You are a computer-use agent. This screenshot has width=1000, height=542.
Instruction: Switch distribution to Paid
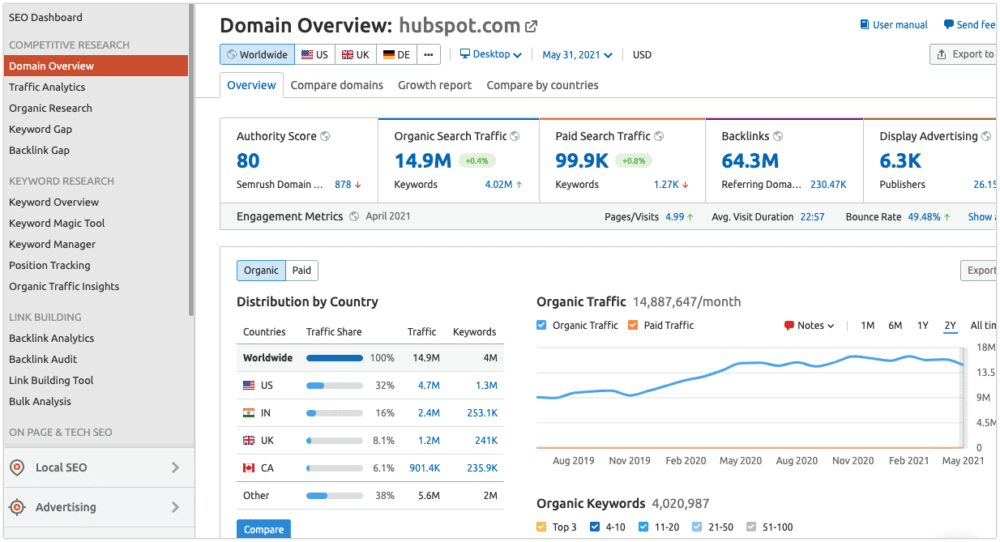coord(302,270)
